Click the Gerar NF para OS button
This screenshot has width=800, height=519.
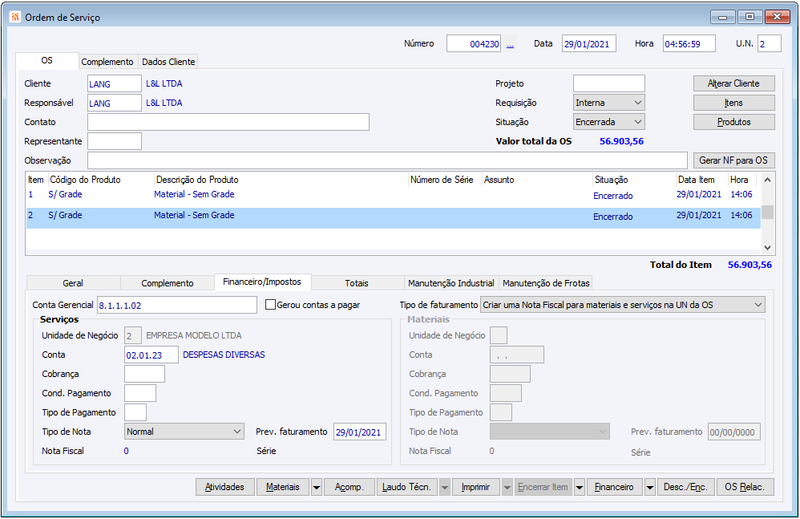click(x=734, y=160)
